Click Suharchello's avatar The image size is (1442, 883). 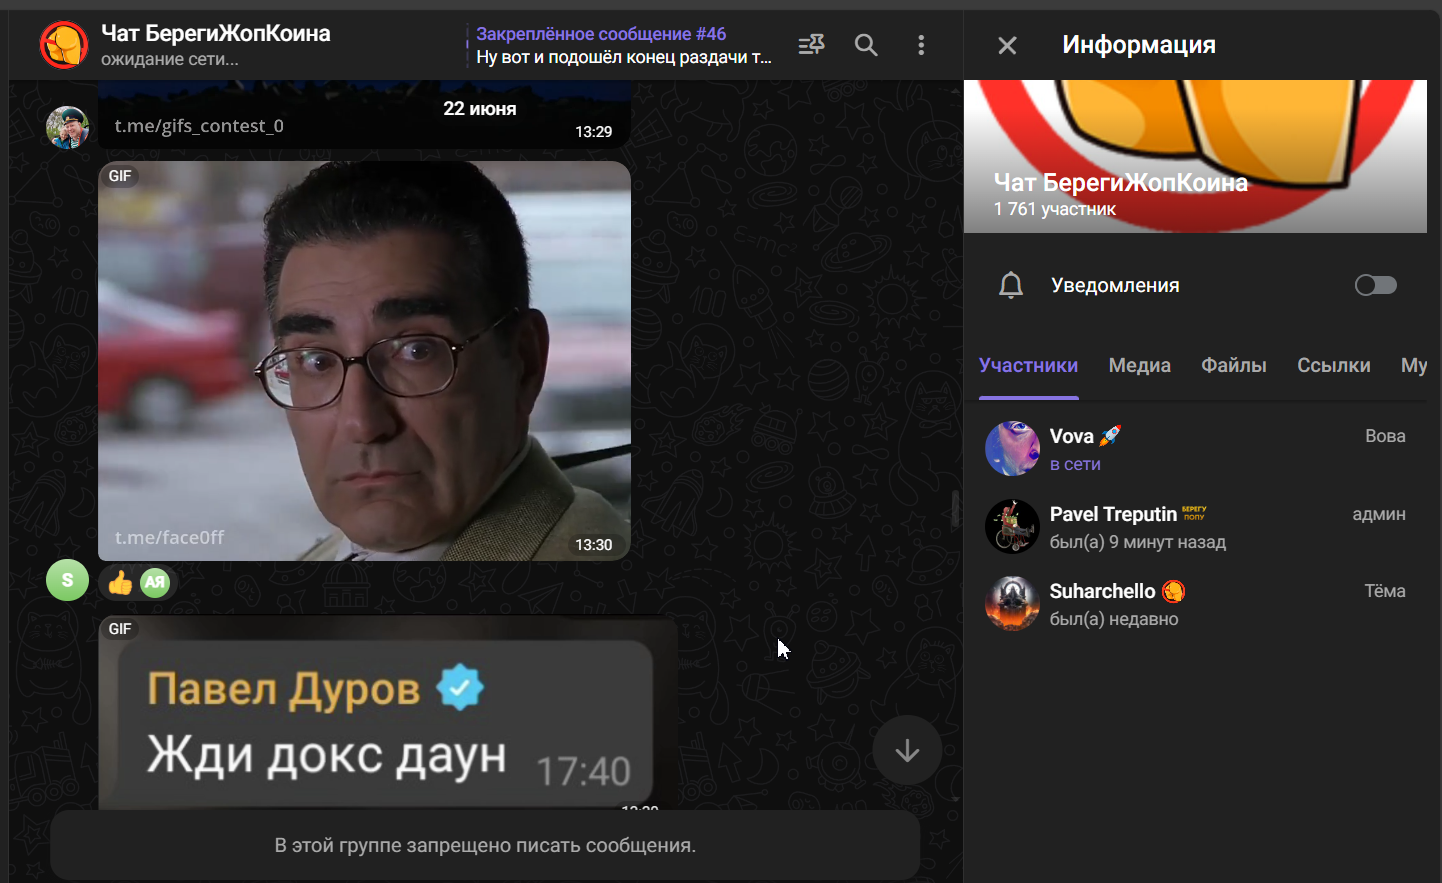tap(1012, 604)
